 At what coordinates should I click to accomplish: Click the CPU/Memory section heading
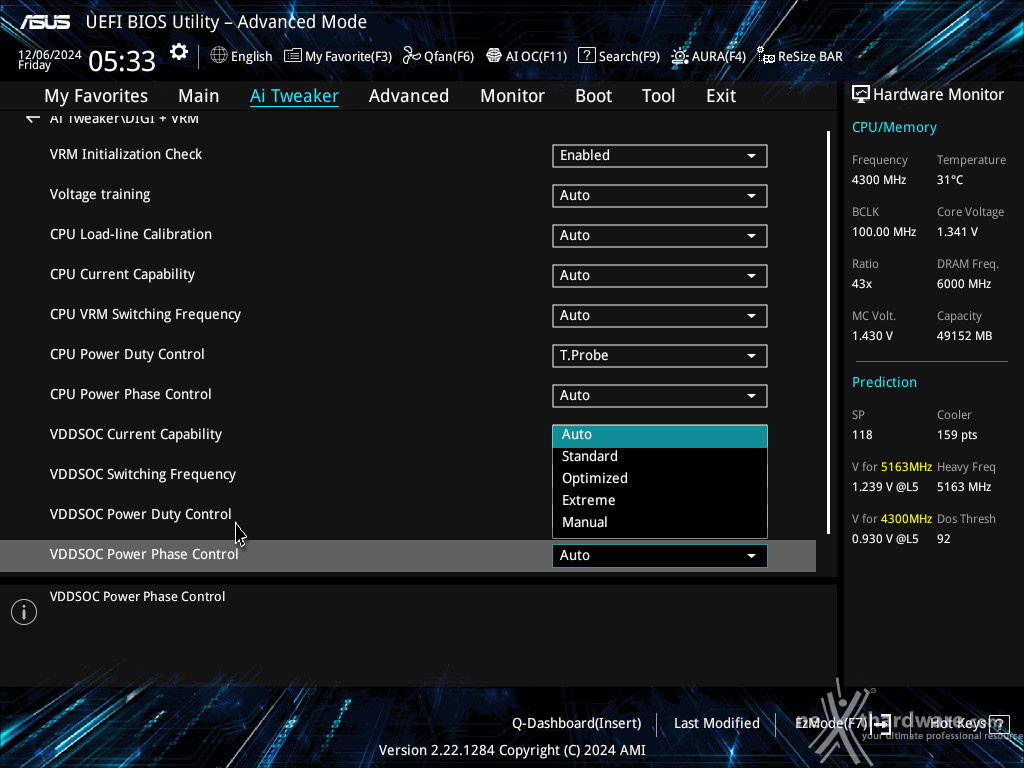point(894,127)
